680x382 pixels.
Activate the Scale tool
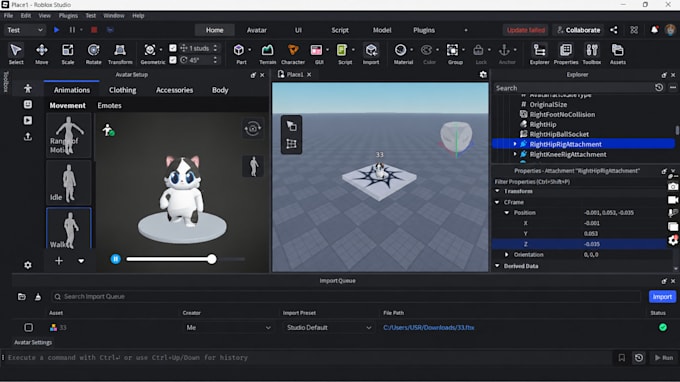point(68,54)
